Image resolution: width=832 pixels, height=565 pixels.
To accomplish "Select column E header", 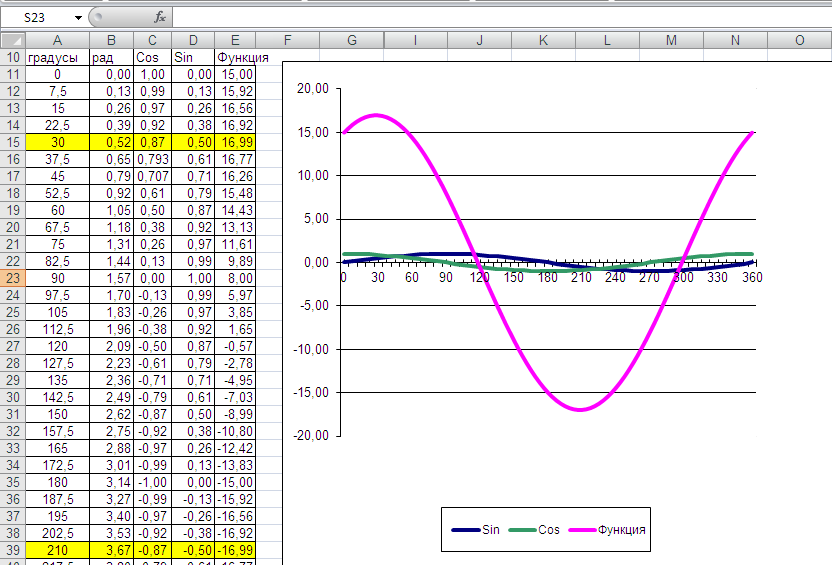I will [235, 40].
